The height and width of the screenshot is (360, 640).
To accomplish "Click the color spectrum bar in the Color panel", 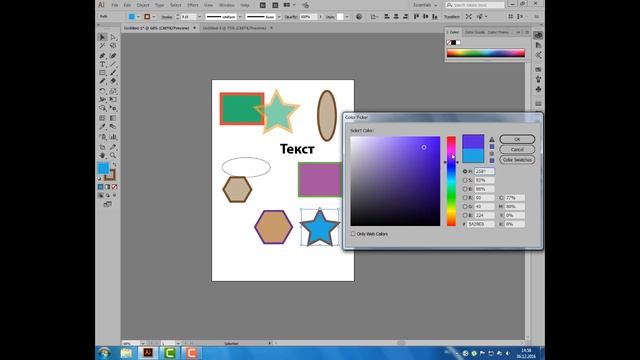I will 486,53.
